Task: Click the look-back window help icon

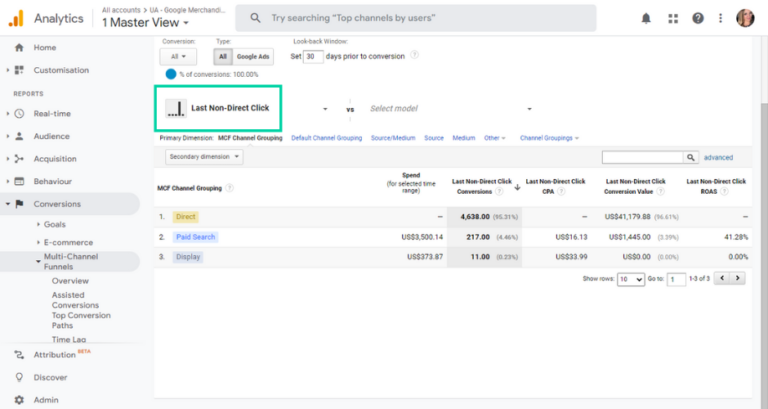Action: tap(414, 55)
